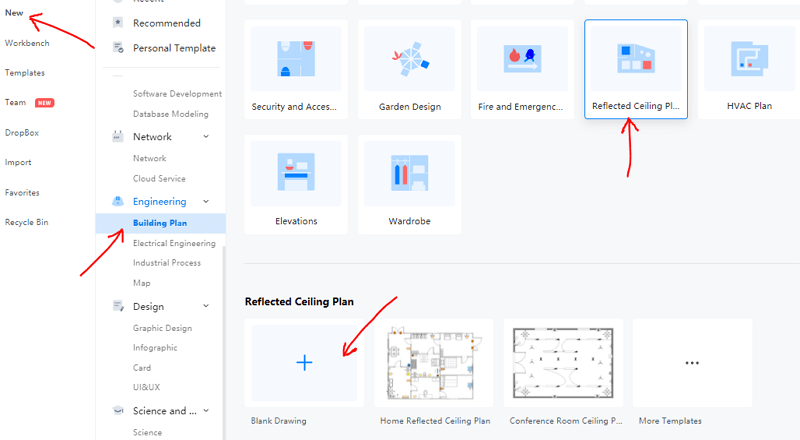Select the Elevations template icon
800x440 pixels.
coord(296,172)
